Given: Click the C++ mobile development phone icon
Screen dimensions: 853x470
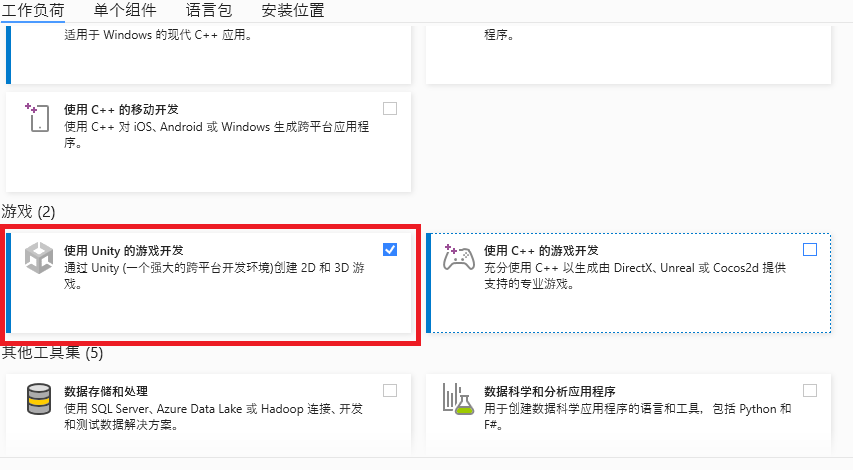Looking at the screenshot, I should point(39,117).
